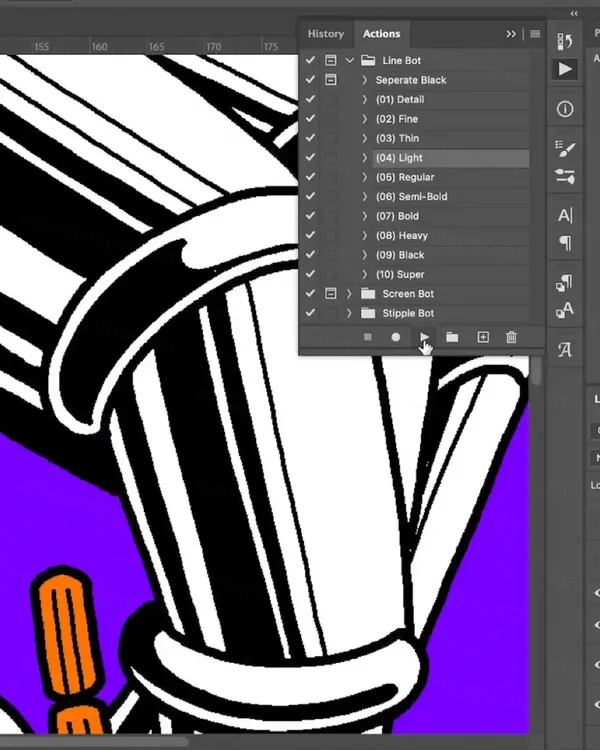Screen dimensions: 600x750
Task: Open the Paragraph panel icon
Action: click(565, 243)
